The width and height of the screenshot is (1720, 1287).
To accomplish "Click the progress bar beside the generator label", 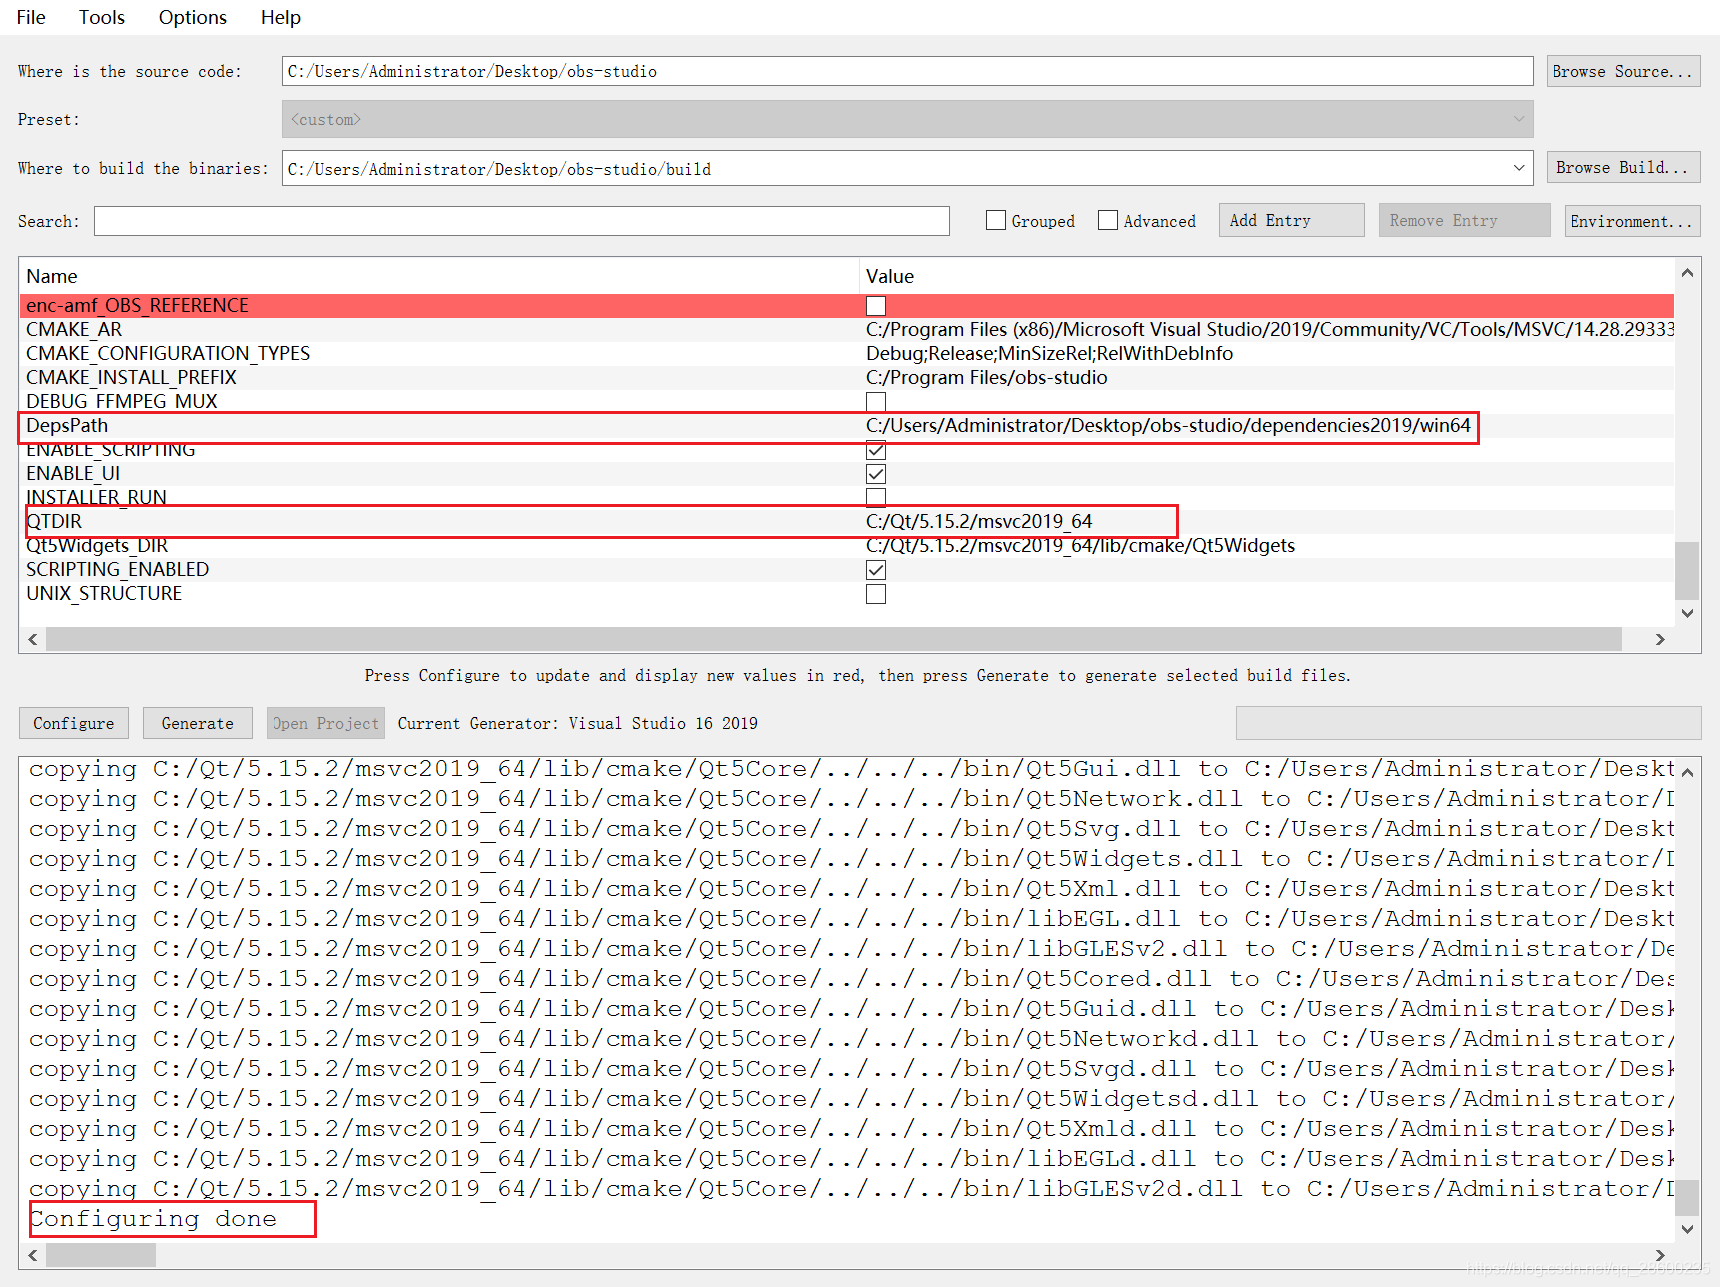I will (1468, 723).
